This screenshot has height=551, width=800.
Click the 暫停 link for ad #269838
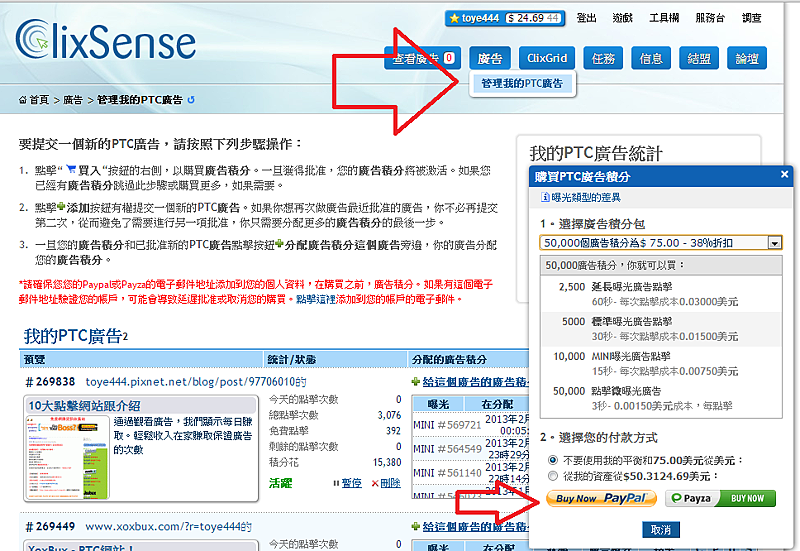click(351, 483)
